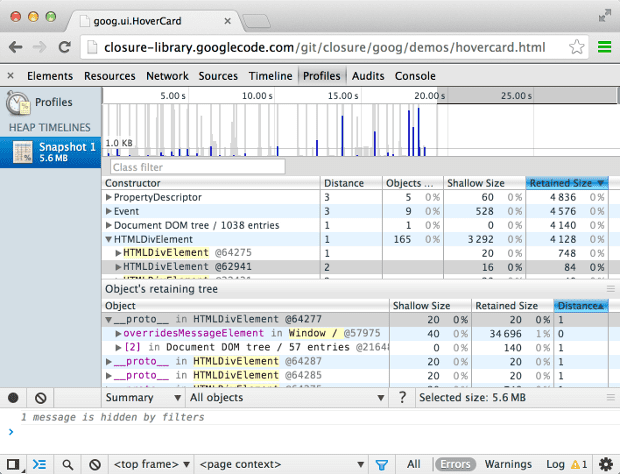This screenshot has width=620, height=474.
Task: Switch to the Network tab
Action: point(167,75)
